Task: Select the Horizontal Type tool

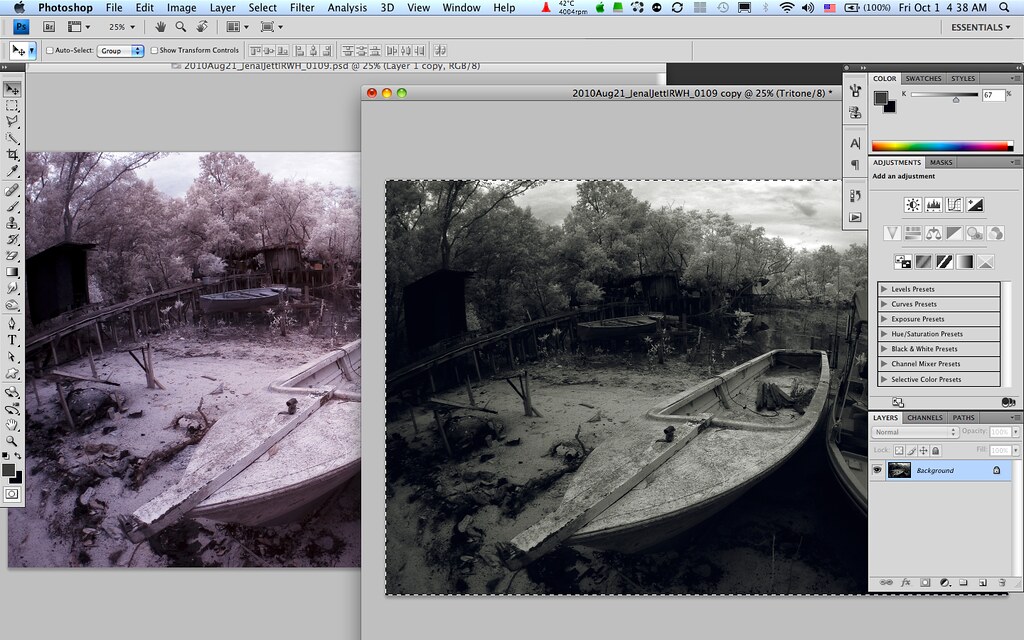Action: coord(12,340)
